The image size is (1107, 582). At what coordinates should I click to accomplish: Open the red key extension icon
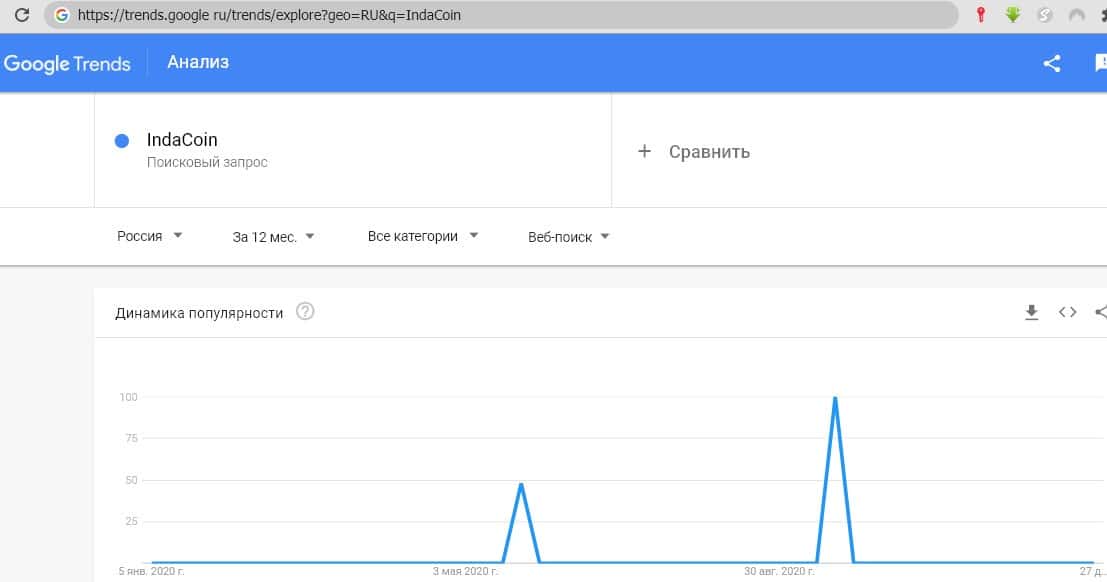coord(980,14)
